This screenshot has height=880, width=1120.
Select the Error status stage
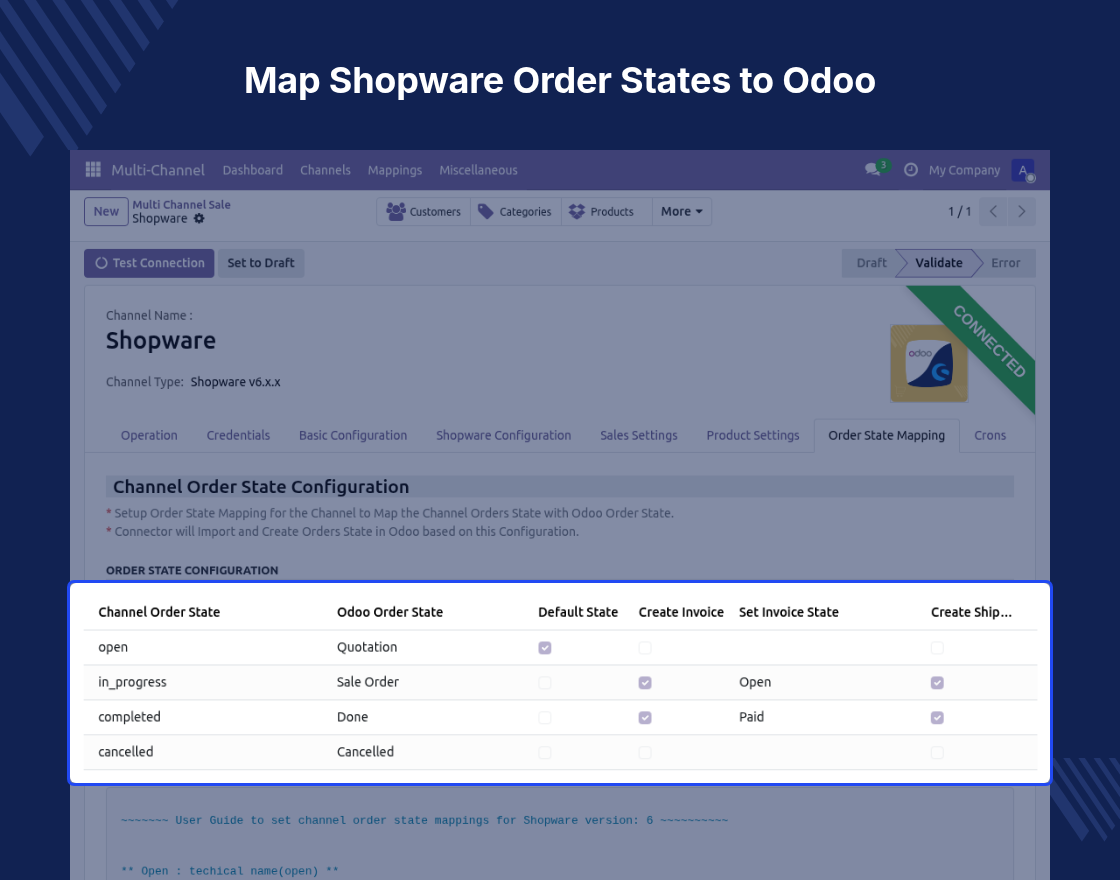1006,263
